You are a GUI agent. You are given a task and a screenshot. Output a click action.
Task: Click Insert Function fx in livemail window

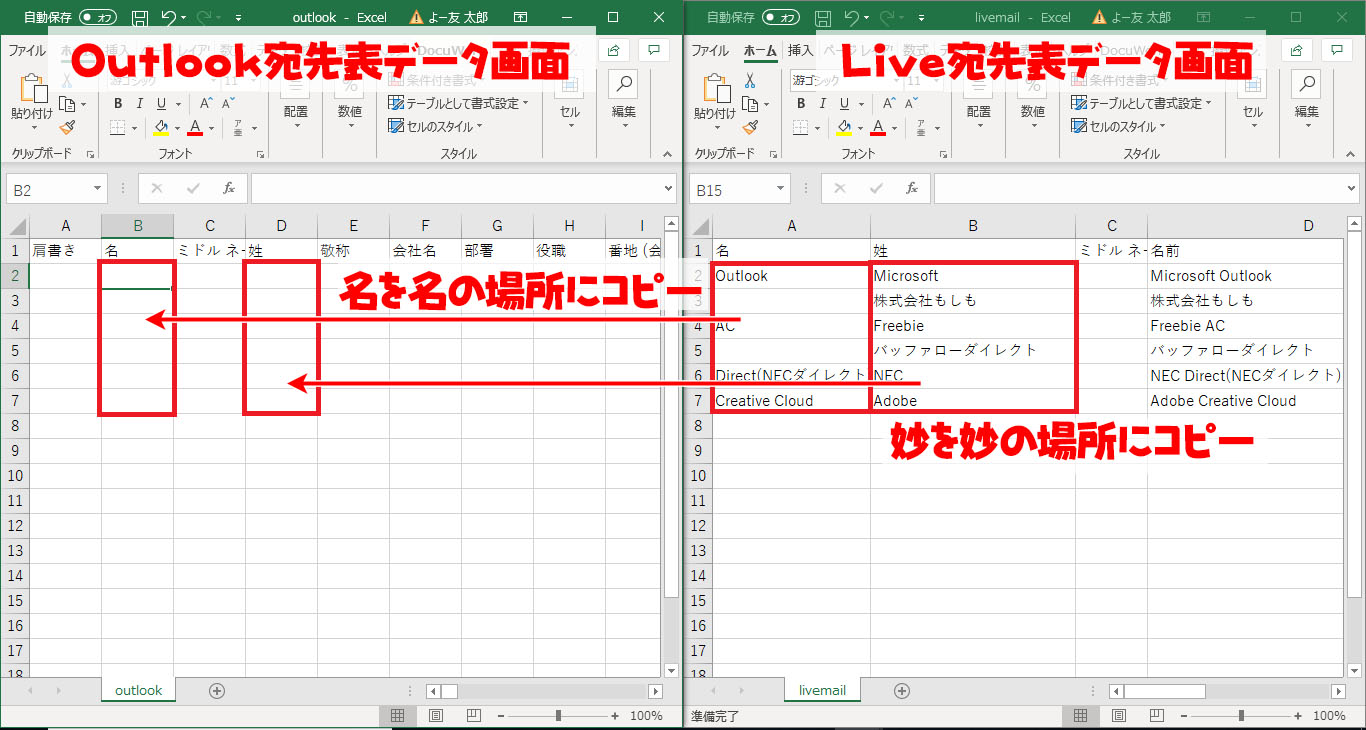(x=912, y=188)
